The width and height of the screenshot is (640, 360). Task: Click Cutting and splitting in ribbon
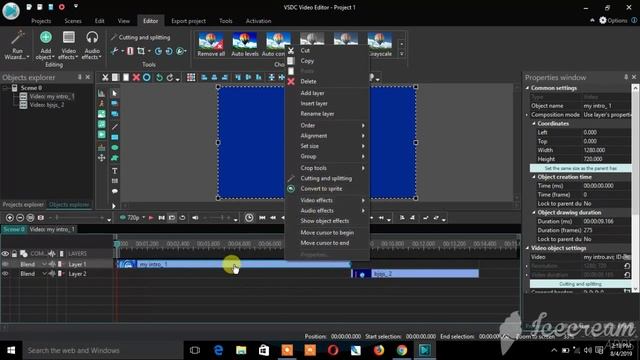(140, 37)
